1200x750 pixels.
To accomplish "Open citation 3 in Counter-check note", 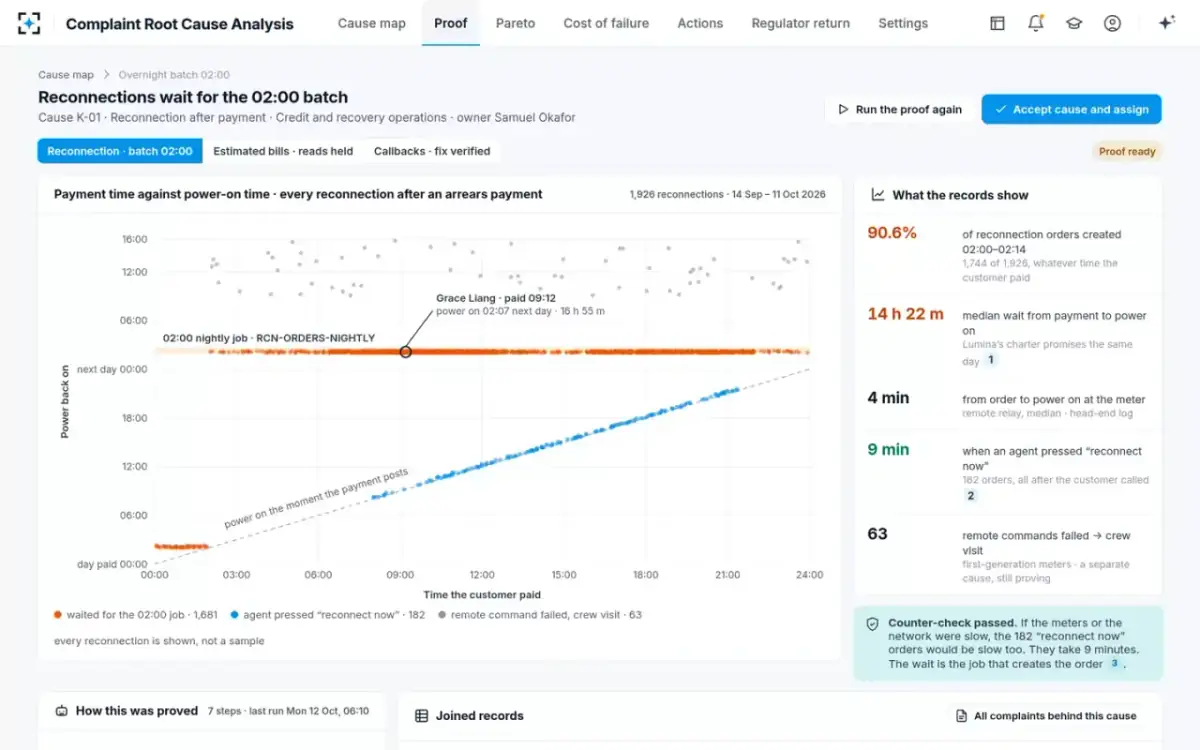I will point(1114,663).
